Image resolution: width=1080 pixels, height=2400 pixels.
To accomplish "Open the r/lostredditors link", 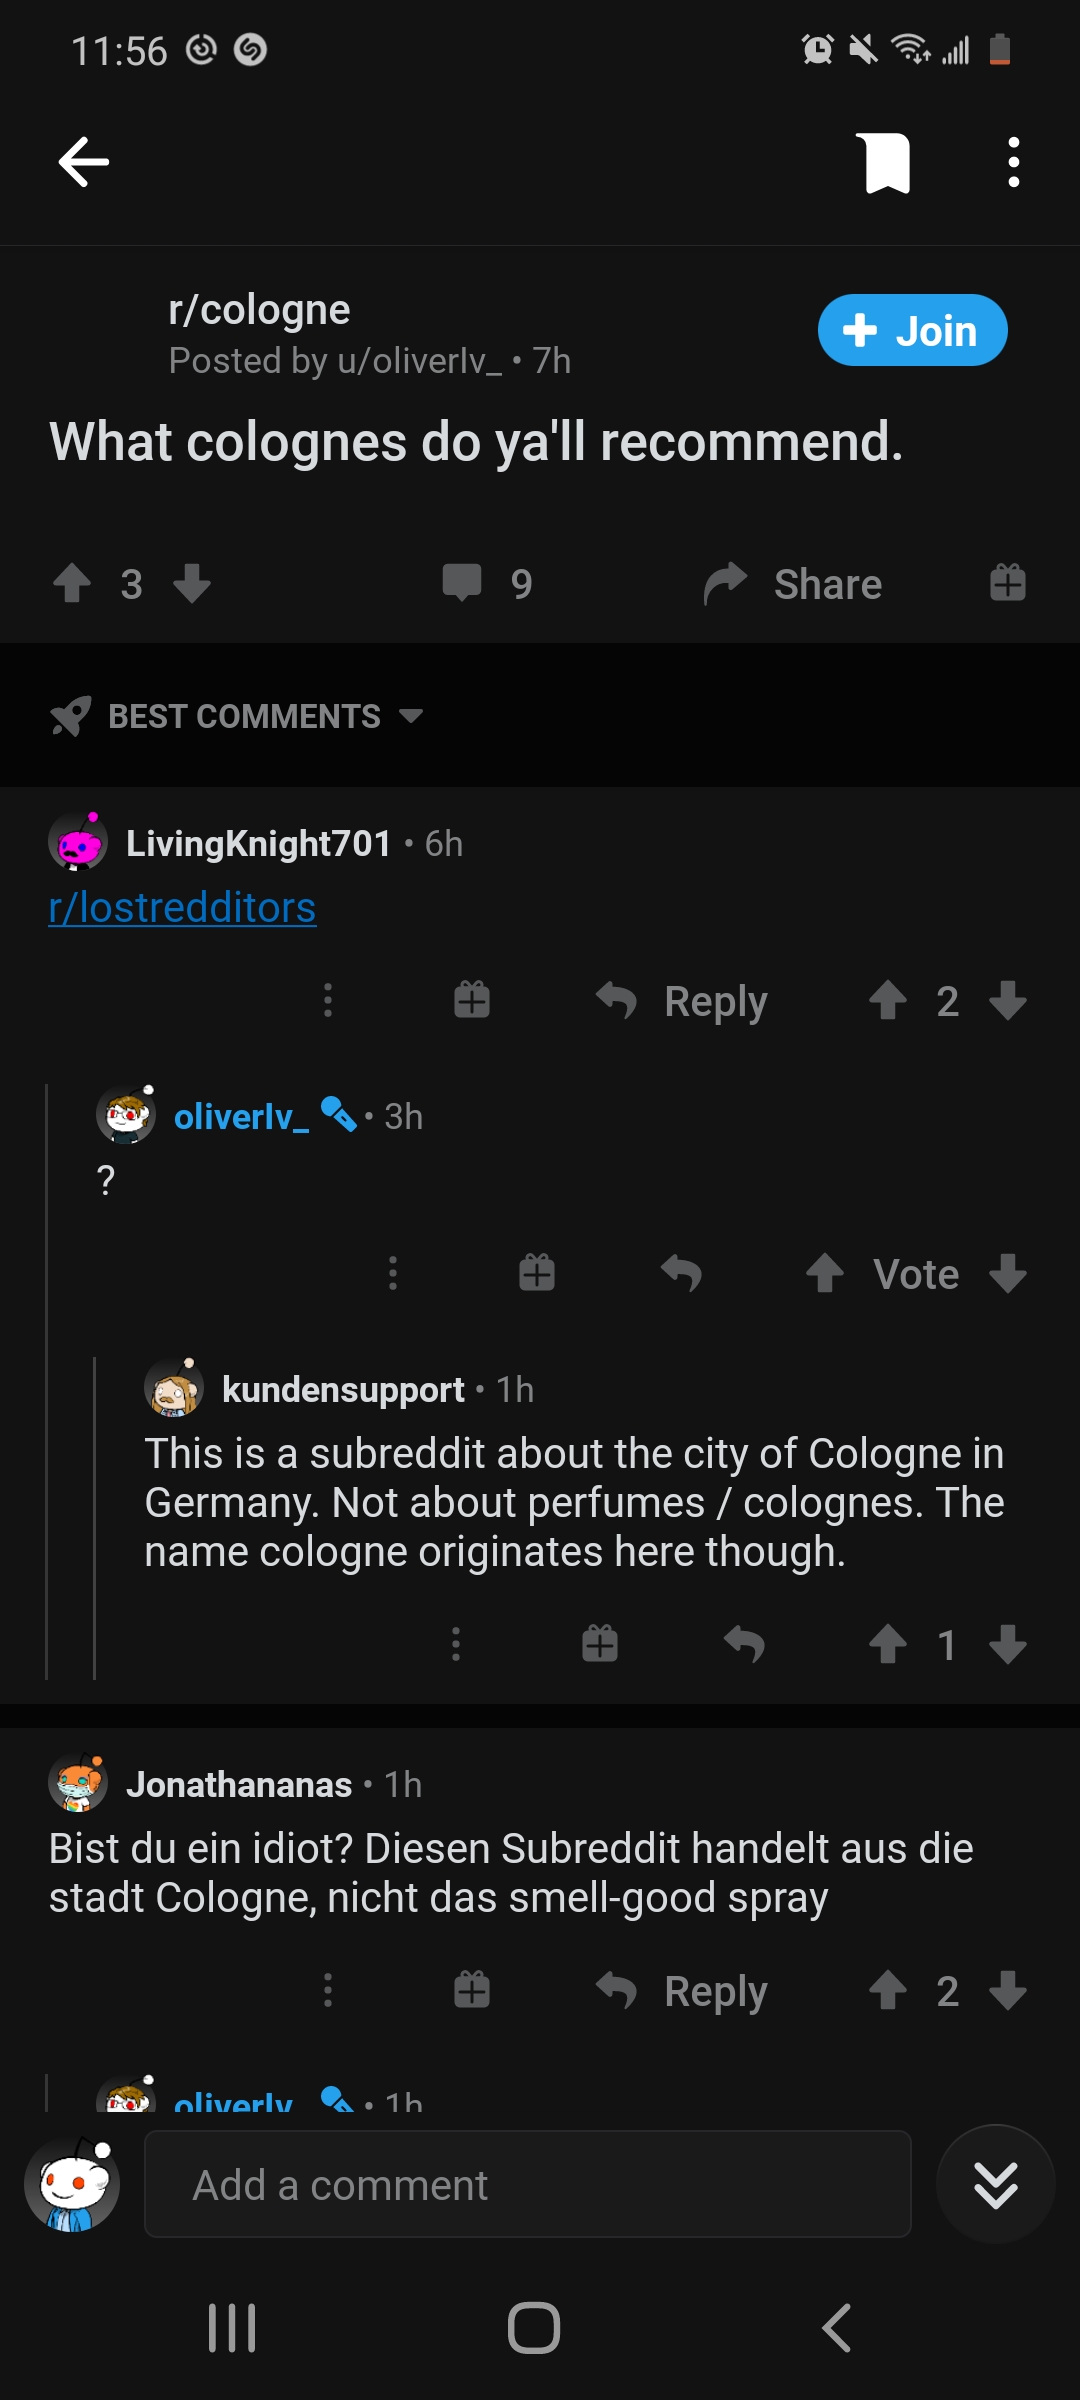I will pos(183,908).
